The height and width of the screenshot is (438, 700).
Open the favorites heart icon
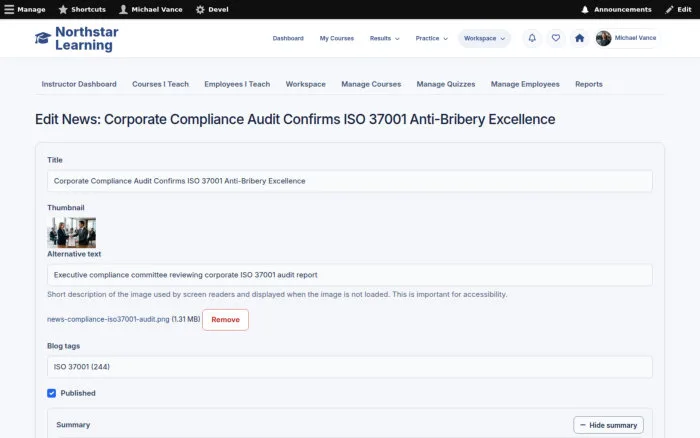556,38
